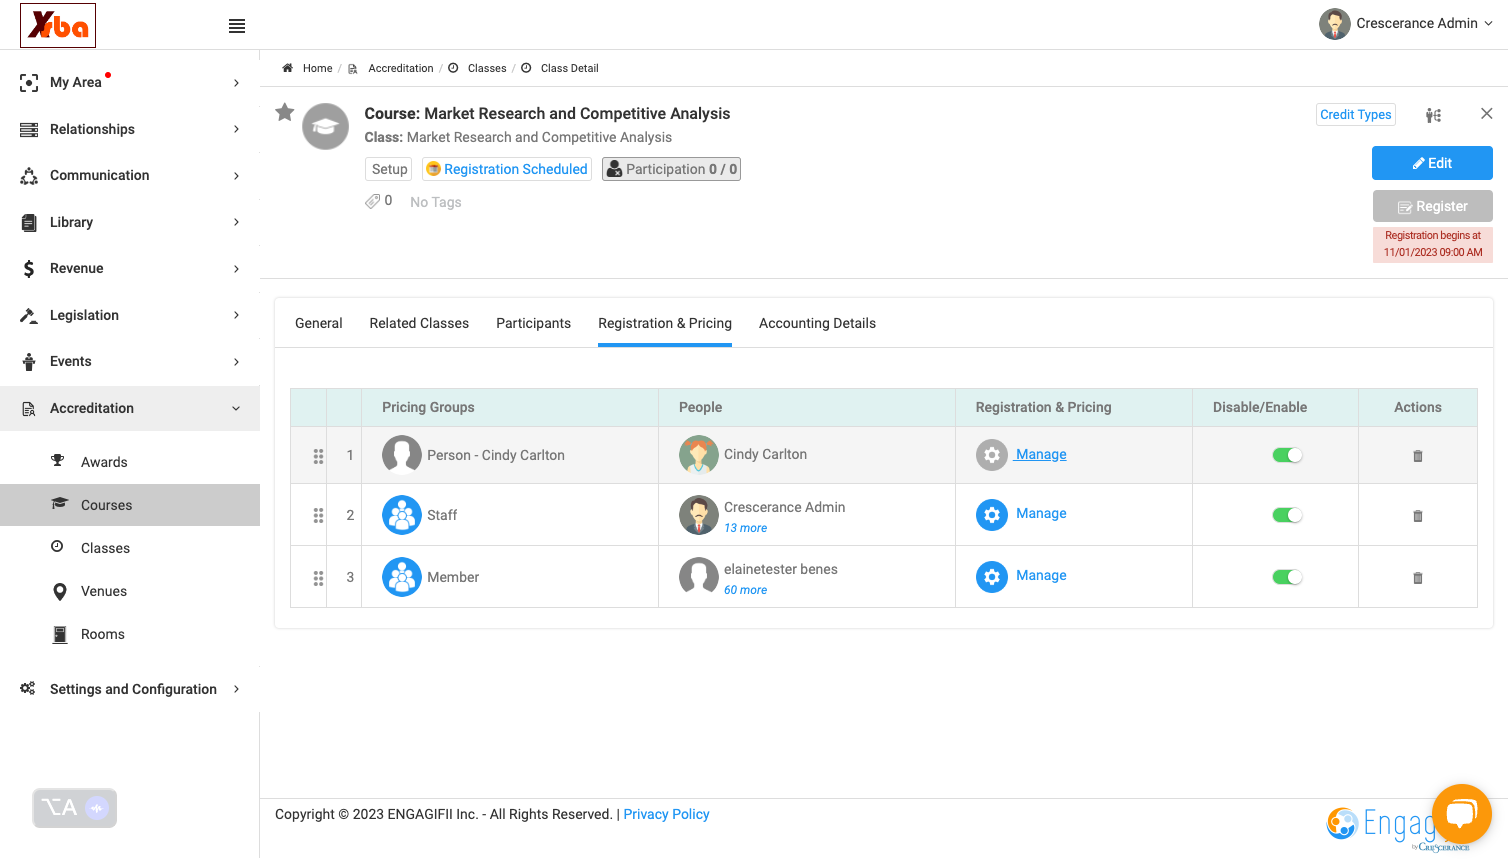The width and height of the screenshot is (1508, 860).
Task: Open the chat bubble widget
Action: [1461, 814]
